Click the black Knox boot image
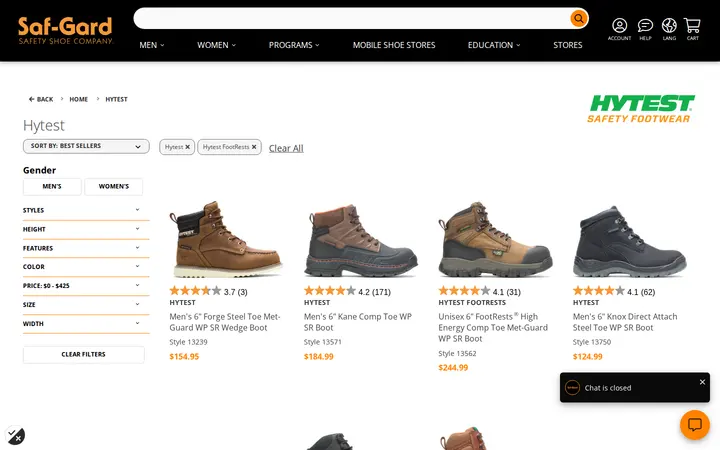This screenshot has height=450, width=720. 629,241
